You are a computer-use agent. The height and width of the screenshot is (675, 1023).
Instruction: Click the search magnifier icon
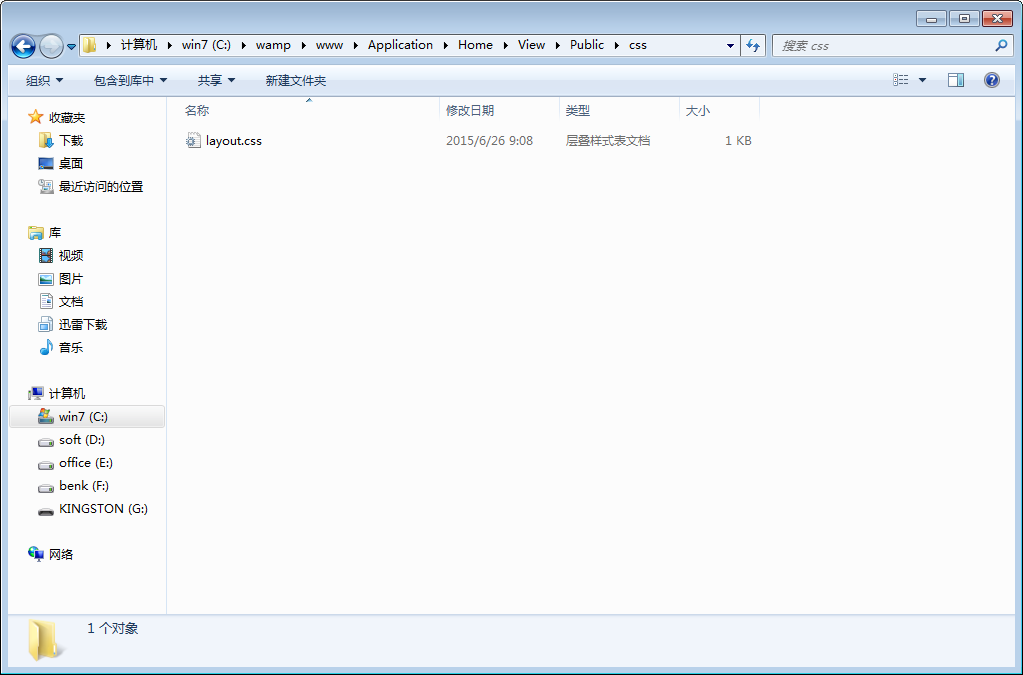pos(1001,46)
